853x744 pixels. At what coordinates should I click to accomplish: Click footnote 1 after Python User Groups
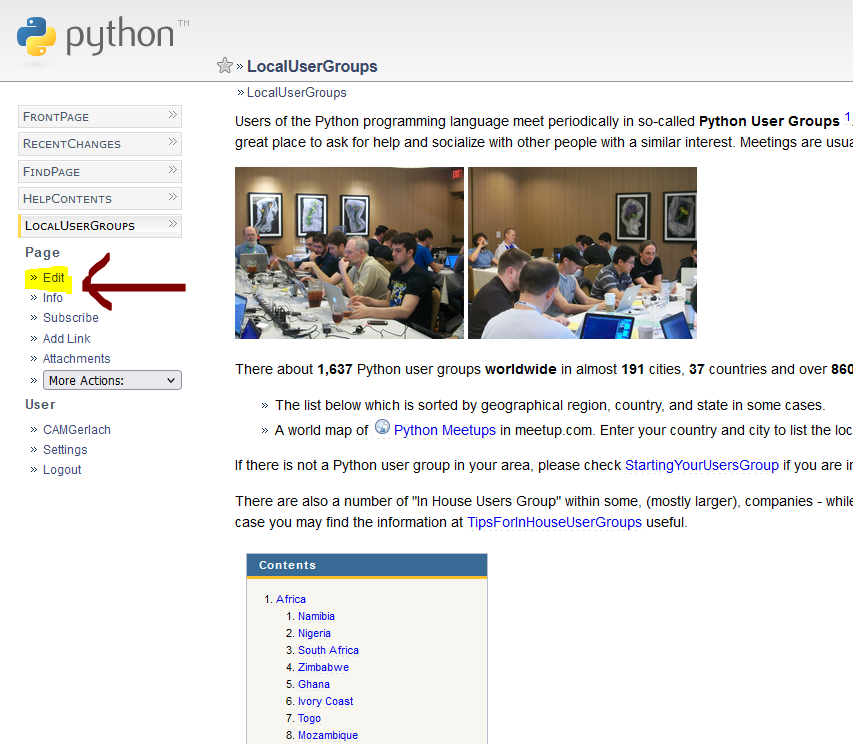pos(847,117)
